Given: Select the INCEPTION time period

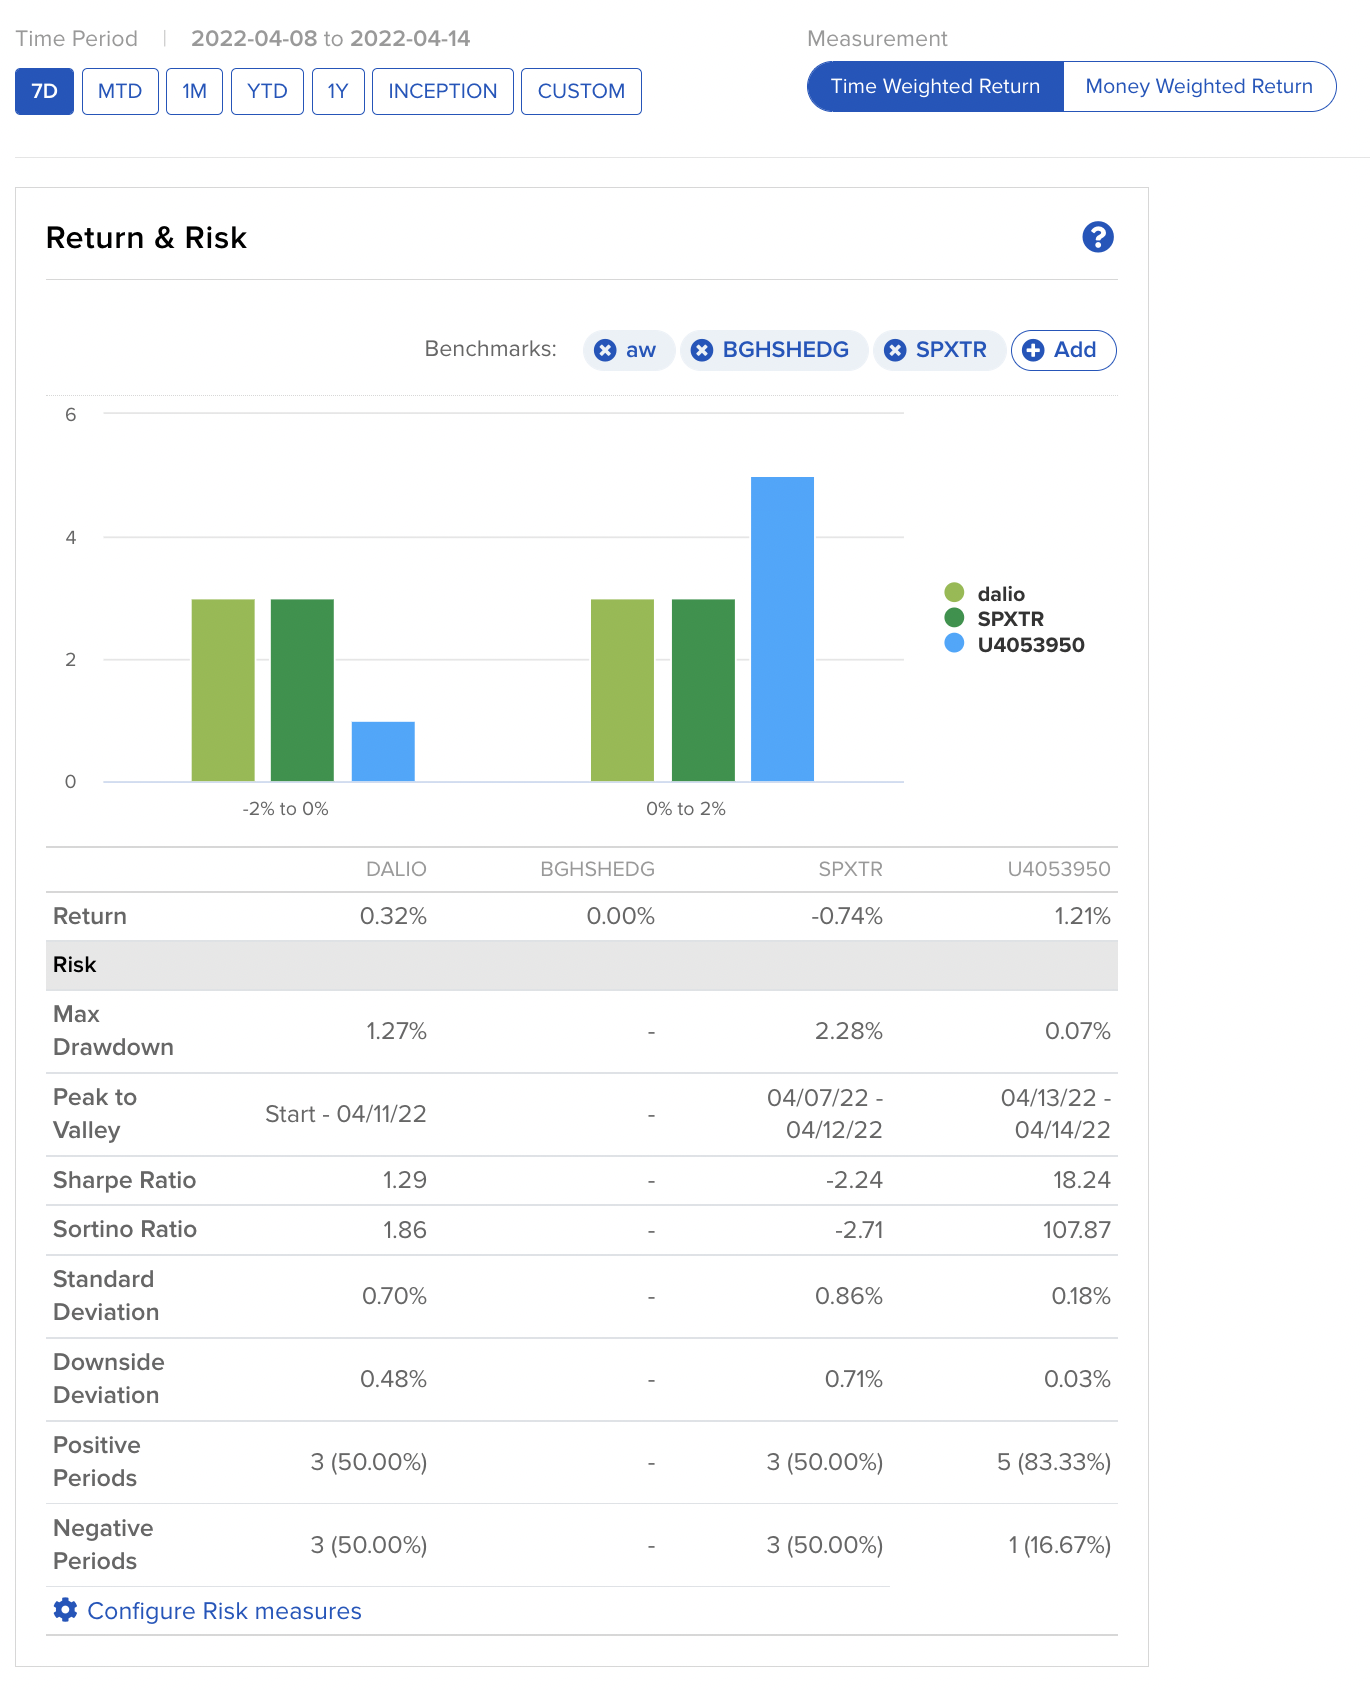Looking at the screenshot, I should tap(442, 92).
